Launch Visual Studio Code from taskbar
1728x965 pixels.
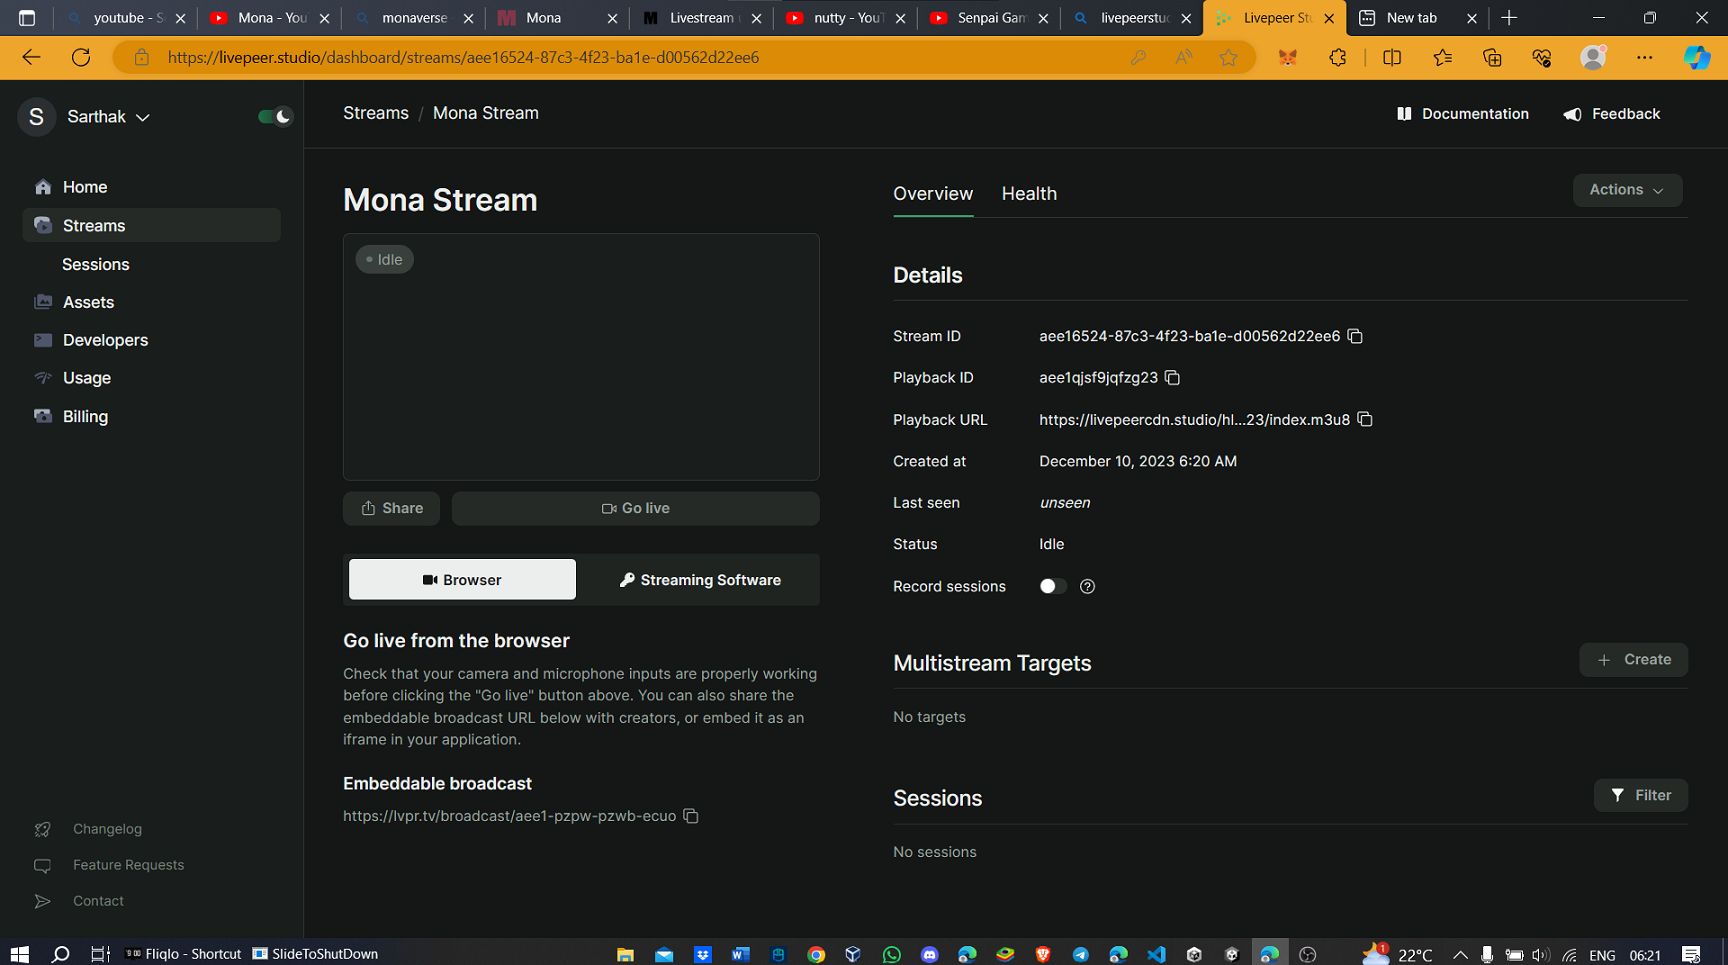click(x=1156, y=954)
